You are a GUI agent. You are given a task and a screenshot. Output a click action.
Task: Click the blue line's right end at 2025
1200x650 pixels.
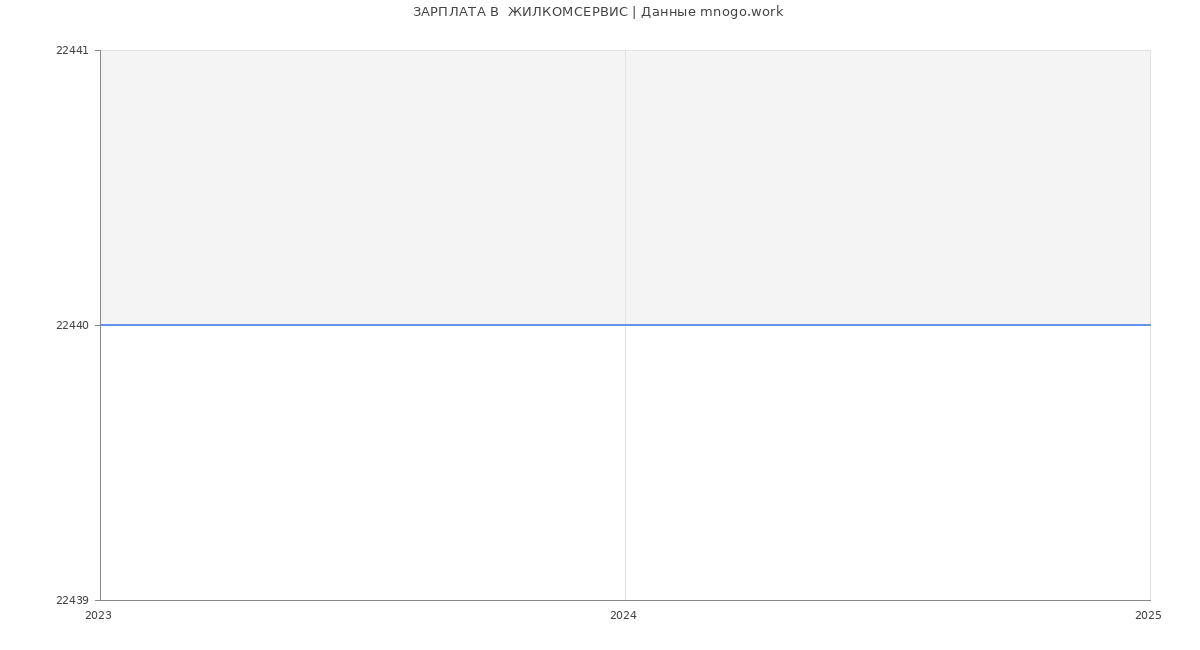1148,325
